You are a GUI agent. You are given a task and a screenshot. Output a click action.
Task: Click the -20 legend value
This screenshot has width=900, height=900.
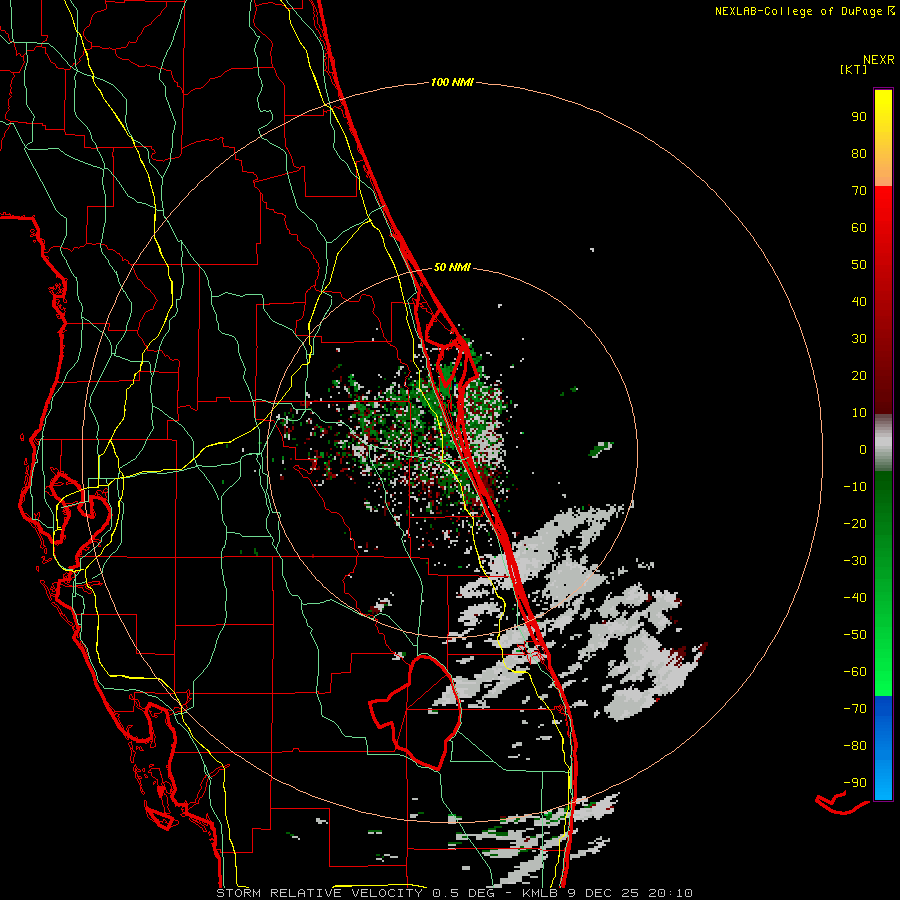coord(855,523)
